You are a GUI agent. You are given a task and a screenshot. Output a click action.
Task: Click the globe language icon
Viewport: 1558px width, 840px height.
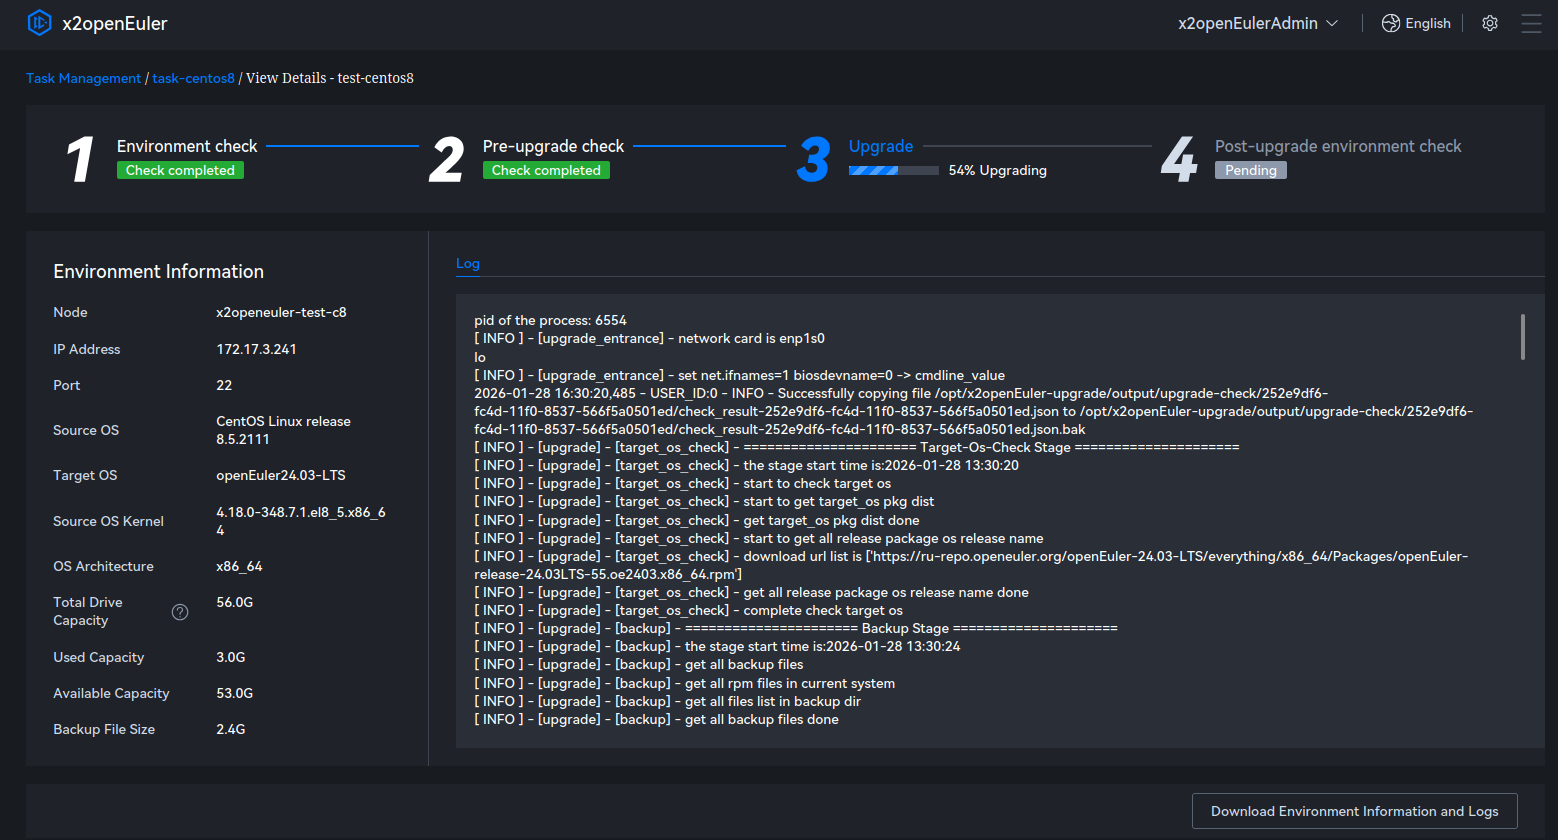coord(1390,23)
